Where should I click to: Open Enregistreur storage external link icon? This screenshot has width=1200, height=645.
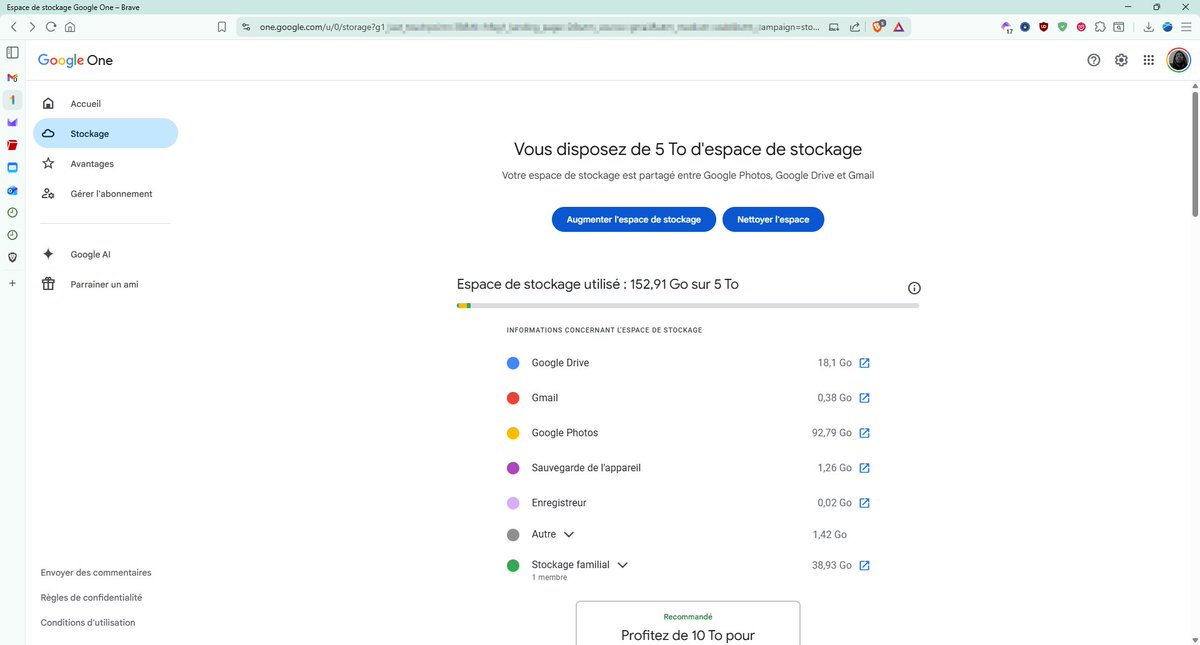[865, 503]
